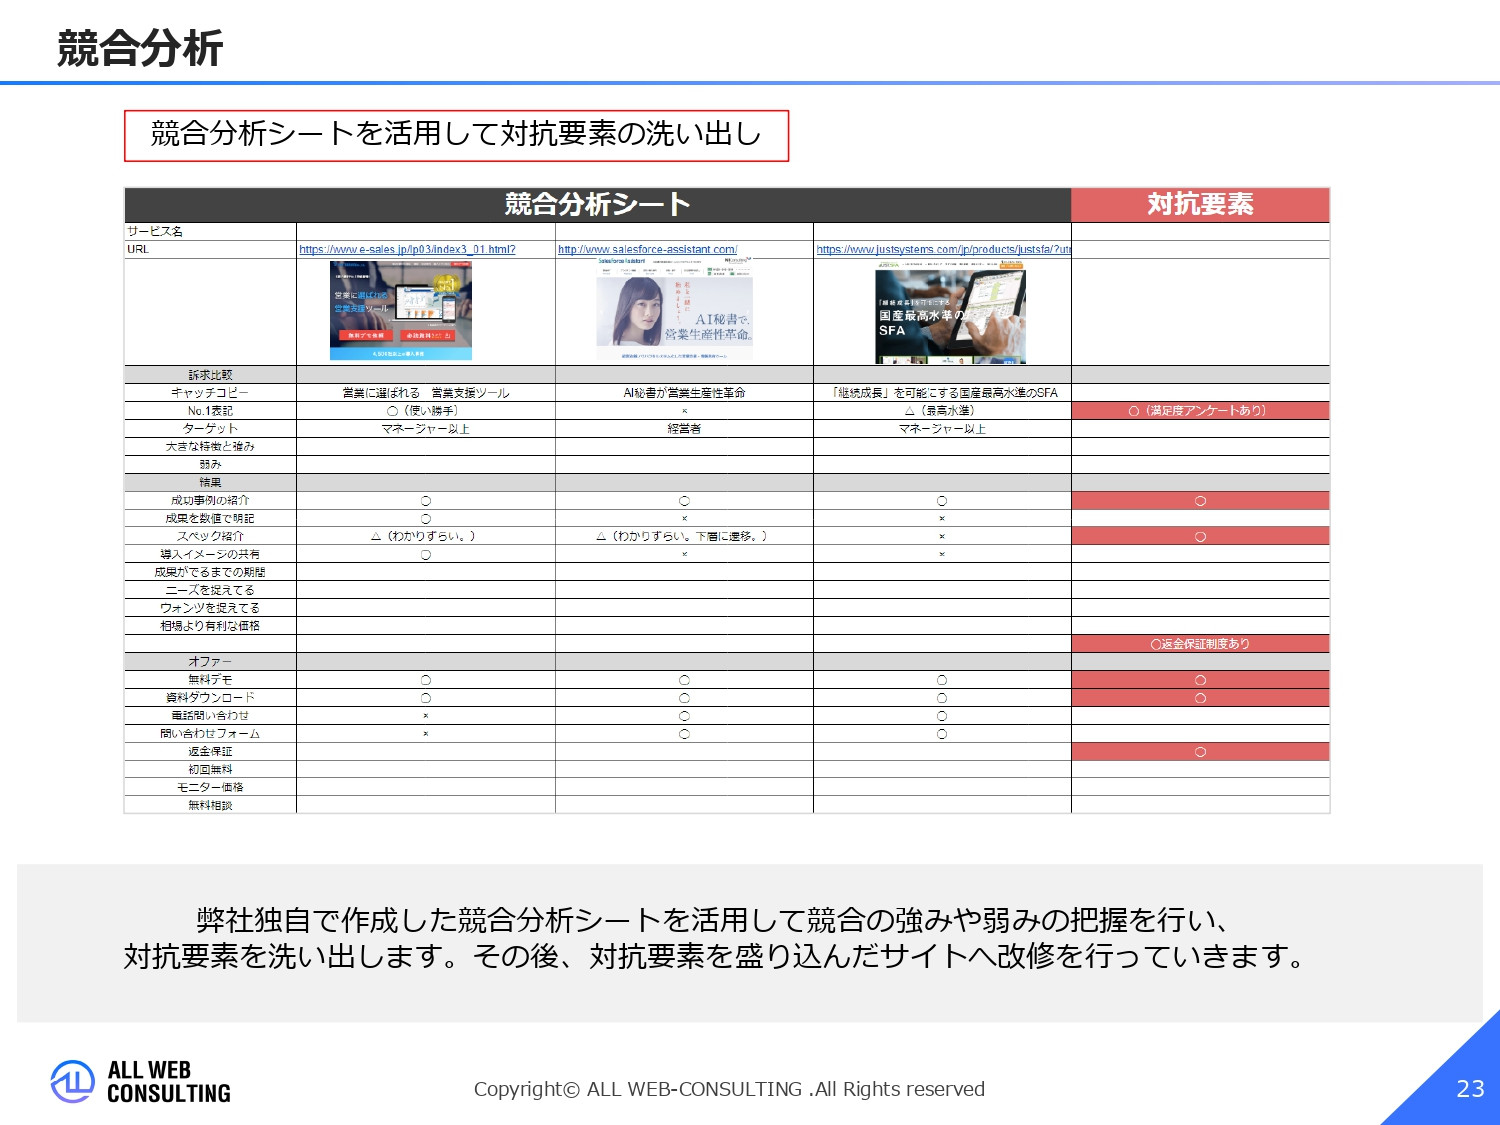Select the red-outlined 競合分析シートを活用 text box
This screenshot has width=1500, height=1125.
(456, 131)
